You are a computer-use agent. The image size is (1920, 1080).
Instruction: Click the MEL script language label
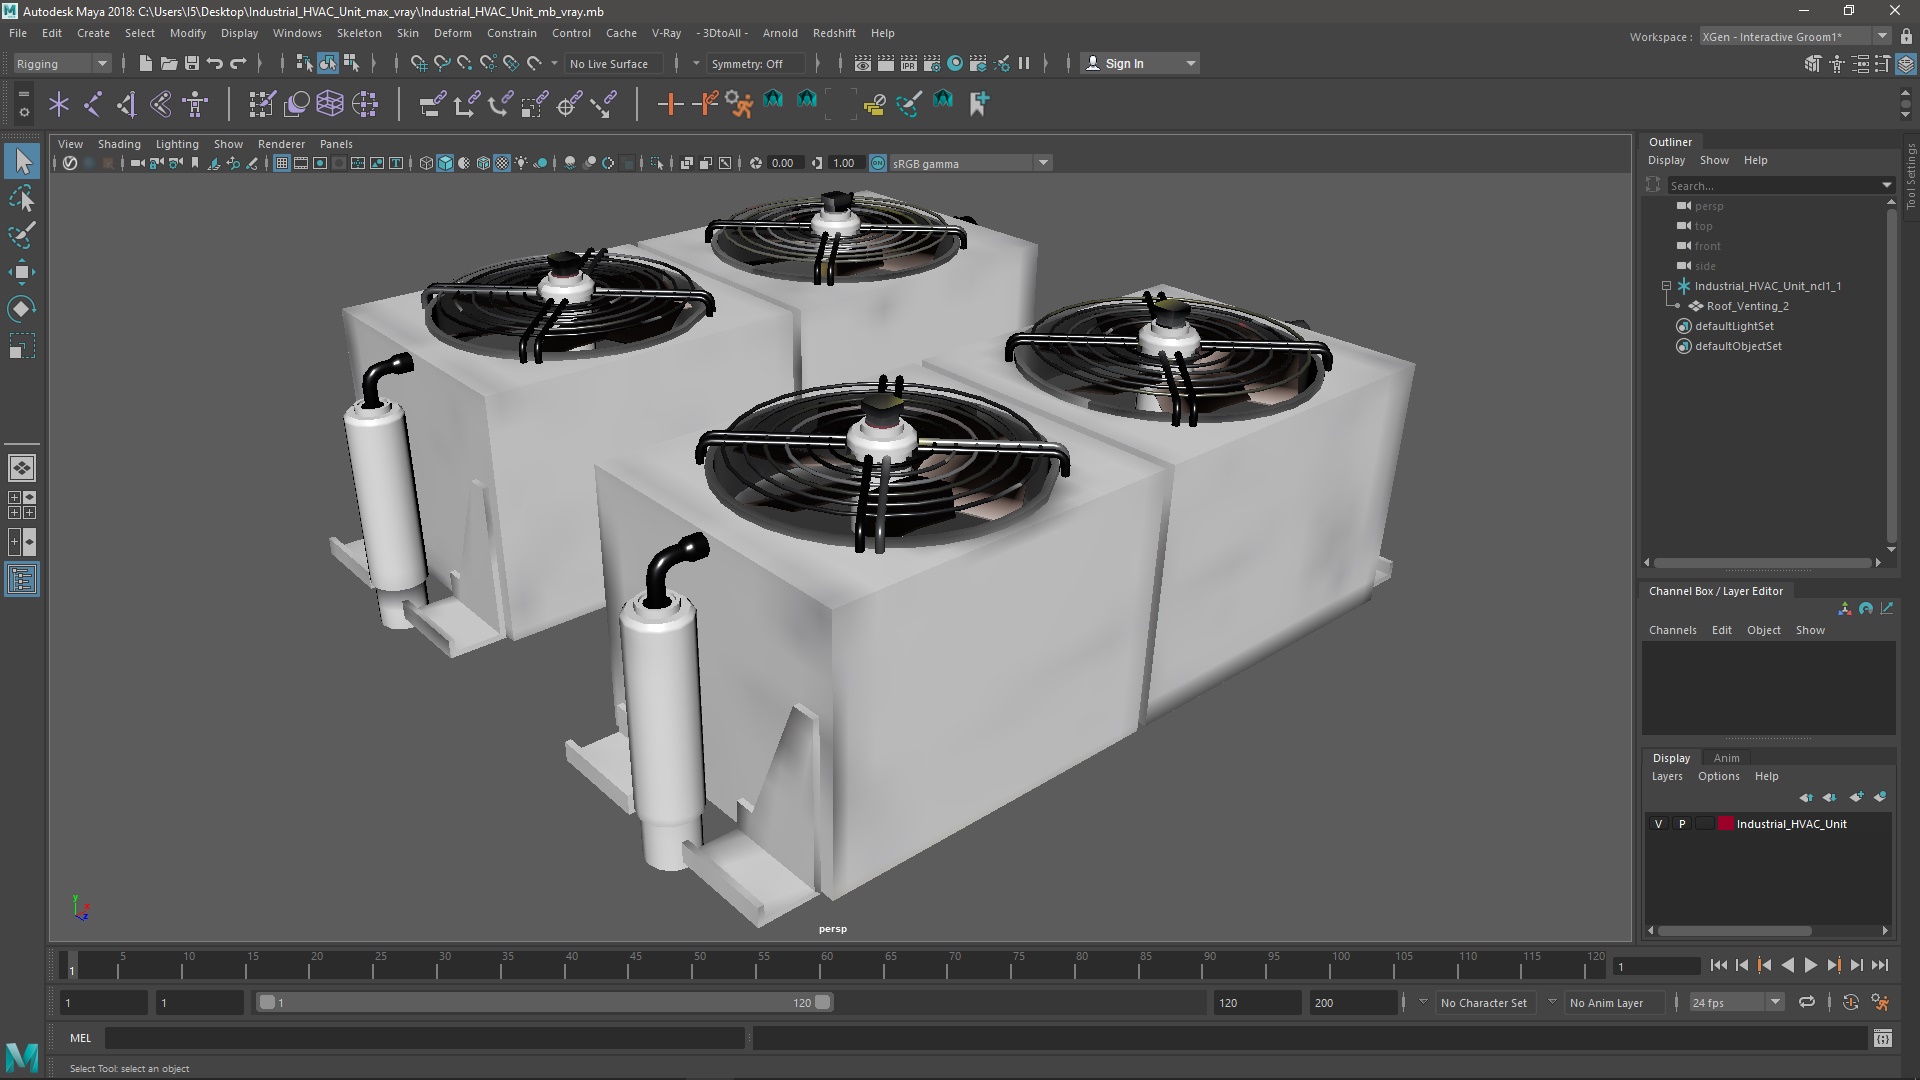tap(80, 1038)
